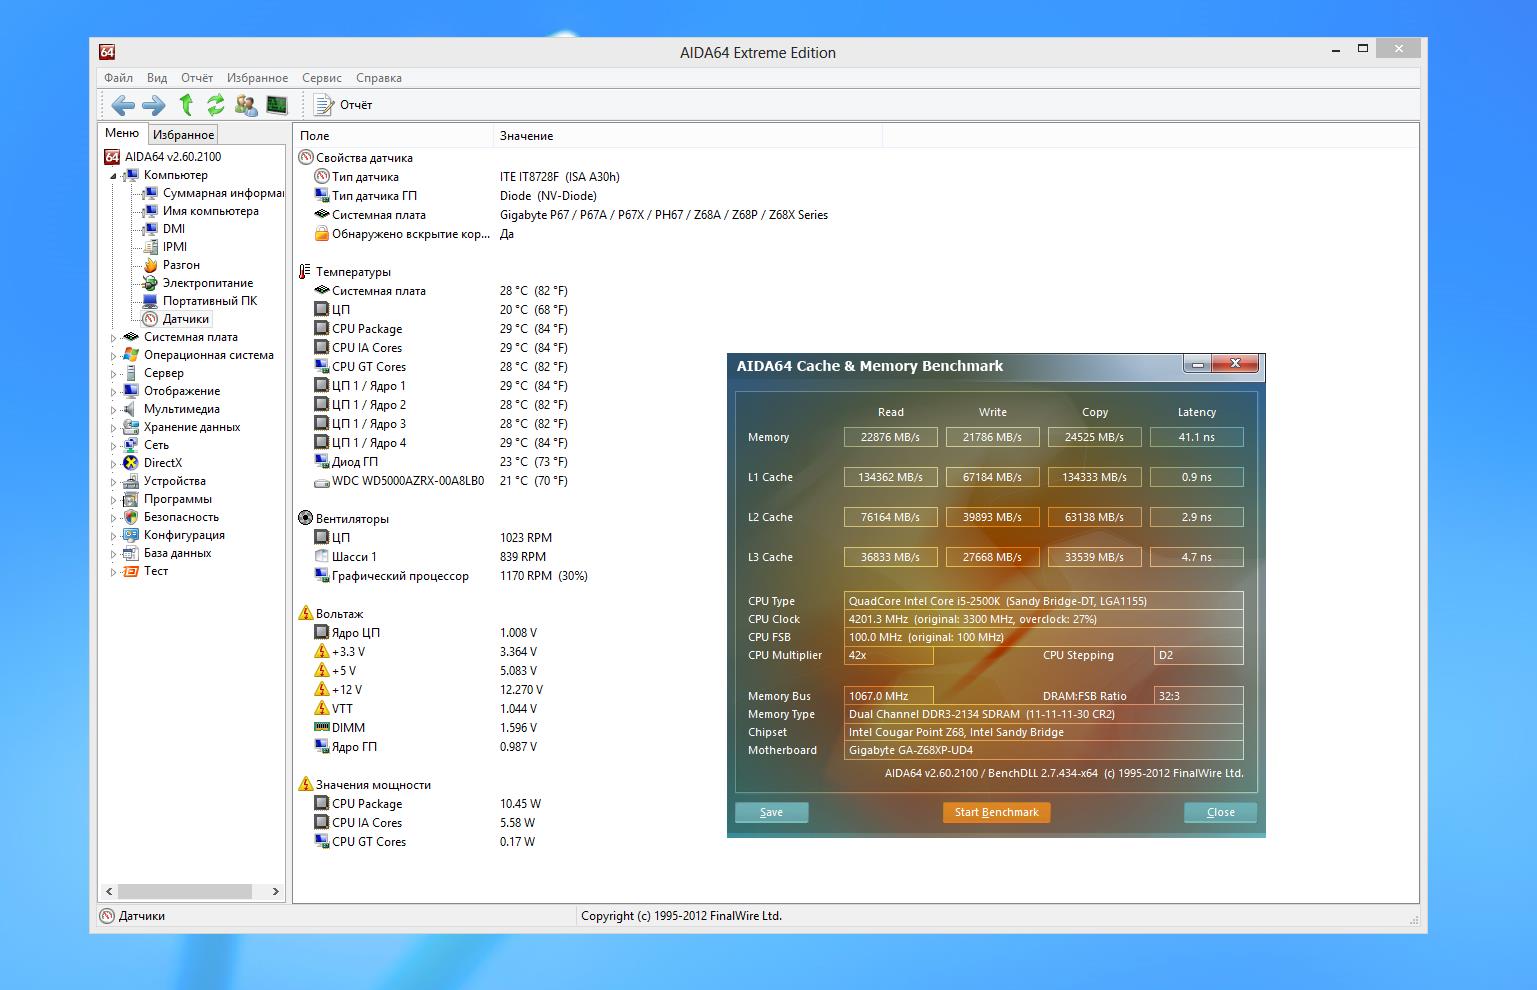Click the green monitor graph toolbar icon
This screenshot has height=990, width=1537.
(x=277, y=105)
